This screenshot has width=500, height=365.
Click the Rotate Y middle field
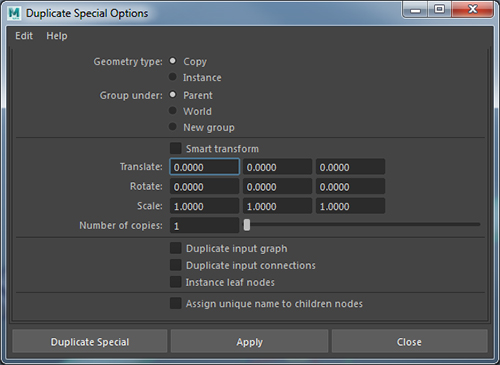(277, 186)
